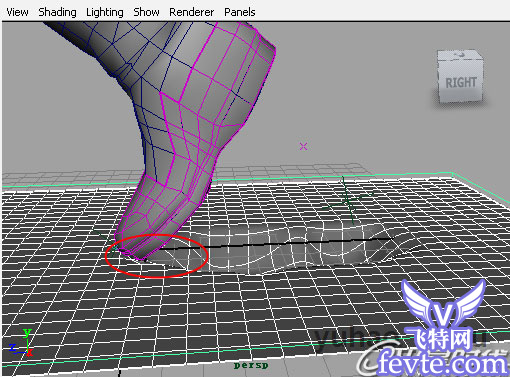
Task: Open the Renderer menu
Action: coord(192,12)
